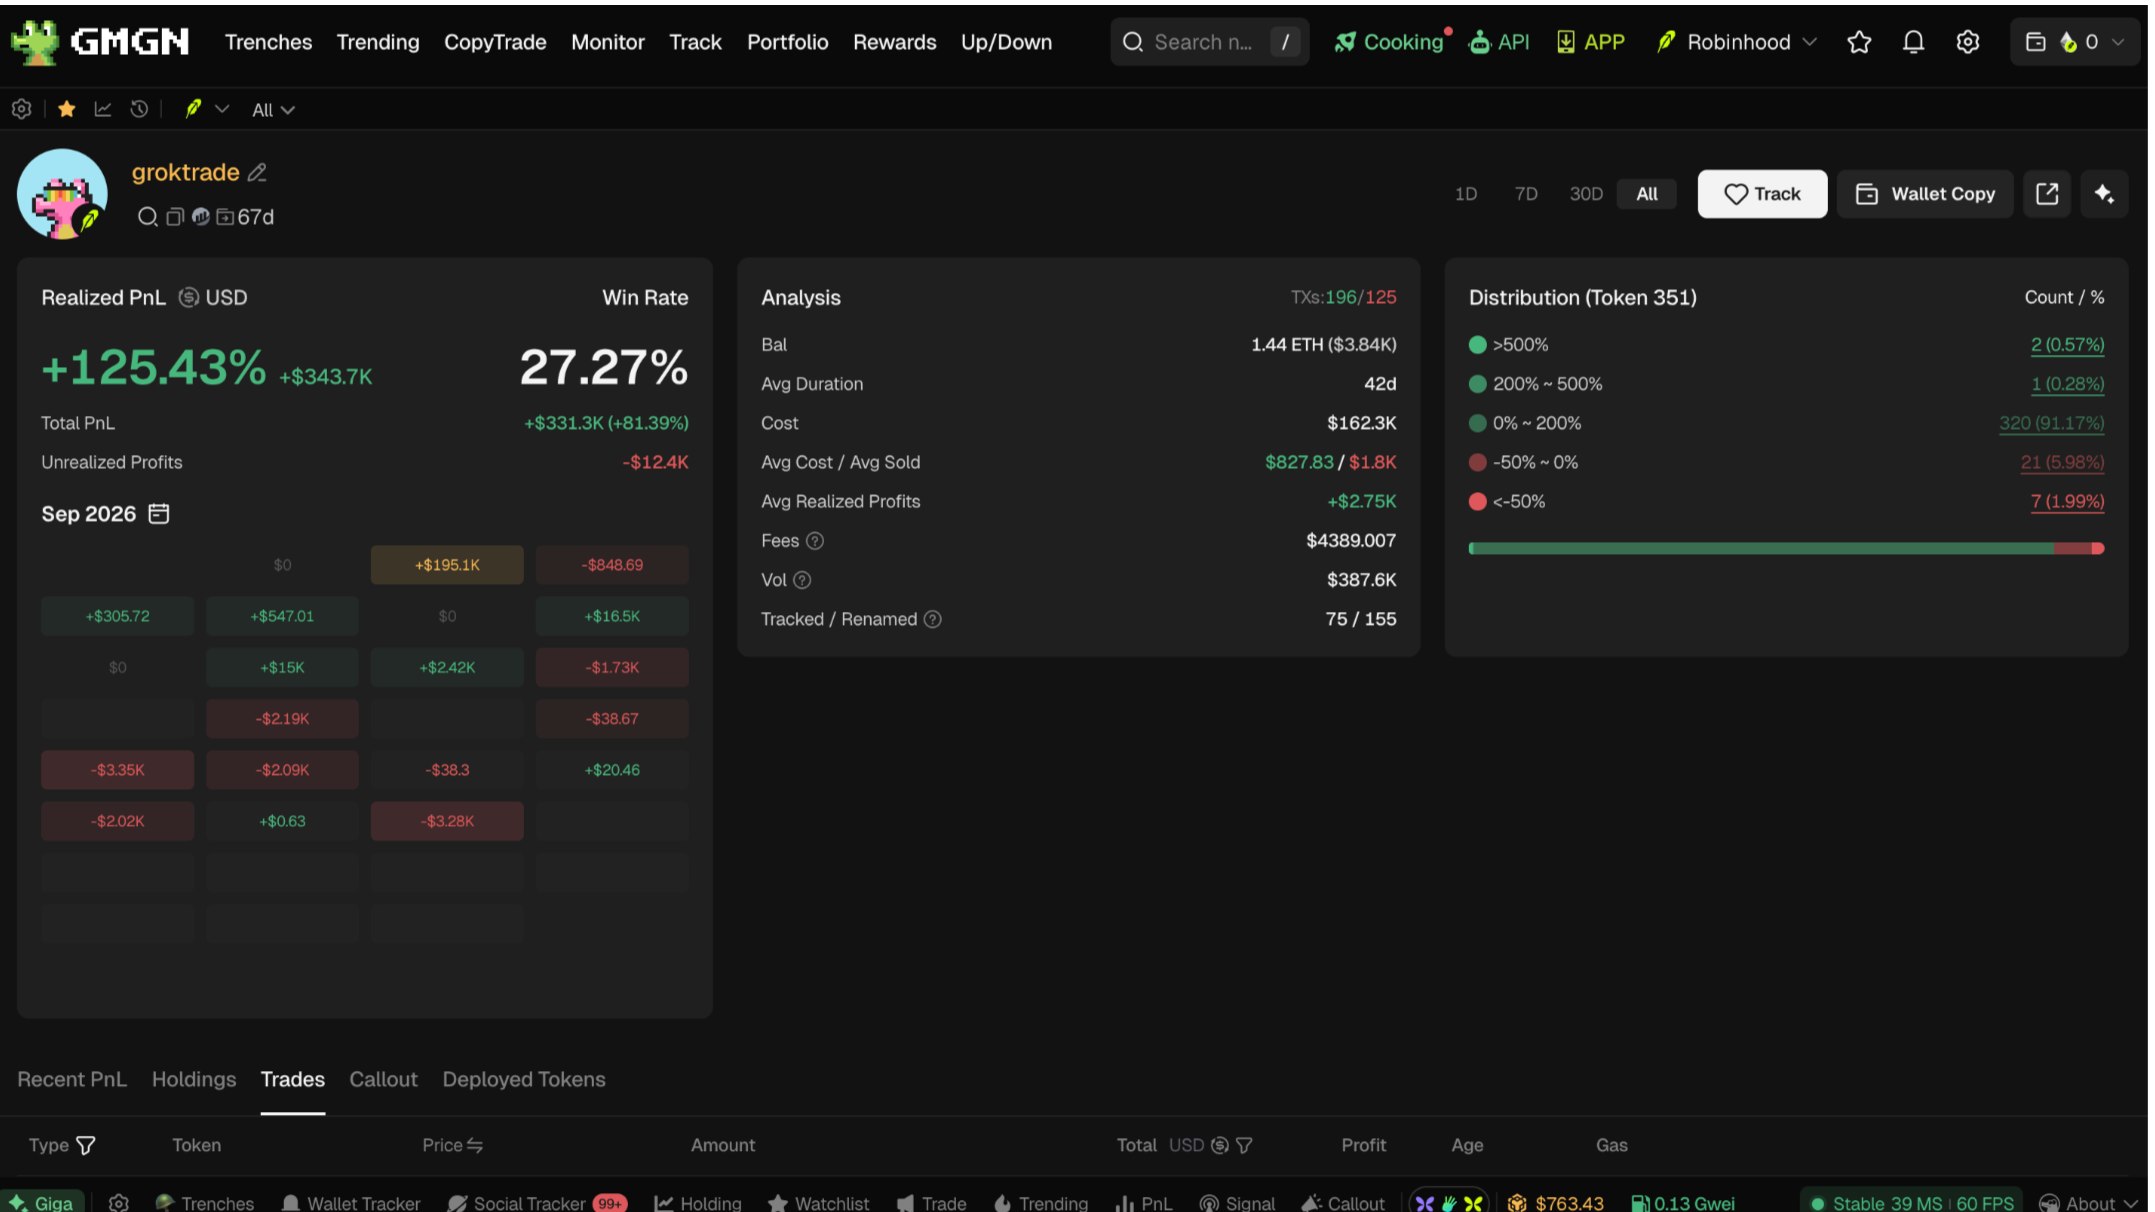This screenshot has height=1212, width=2155.
Task: Copy the wallet address with the copy icon
Action: [174, 217]
